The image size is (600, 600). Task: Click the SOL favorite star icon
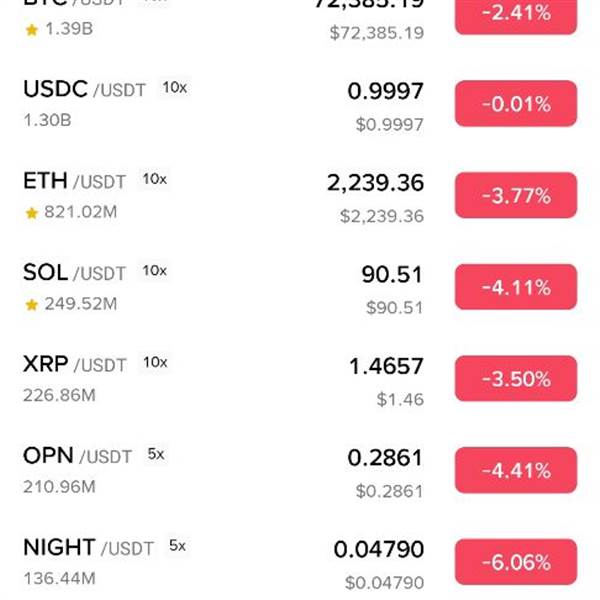click(x=31, y=304)
